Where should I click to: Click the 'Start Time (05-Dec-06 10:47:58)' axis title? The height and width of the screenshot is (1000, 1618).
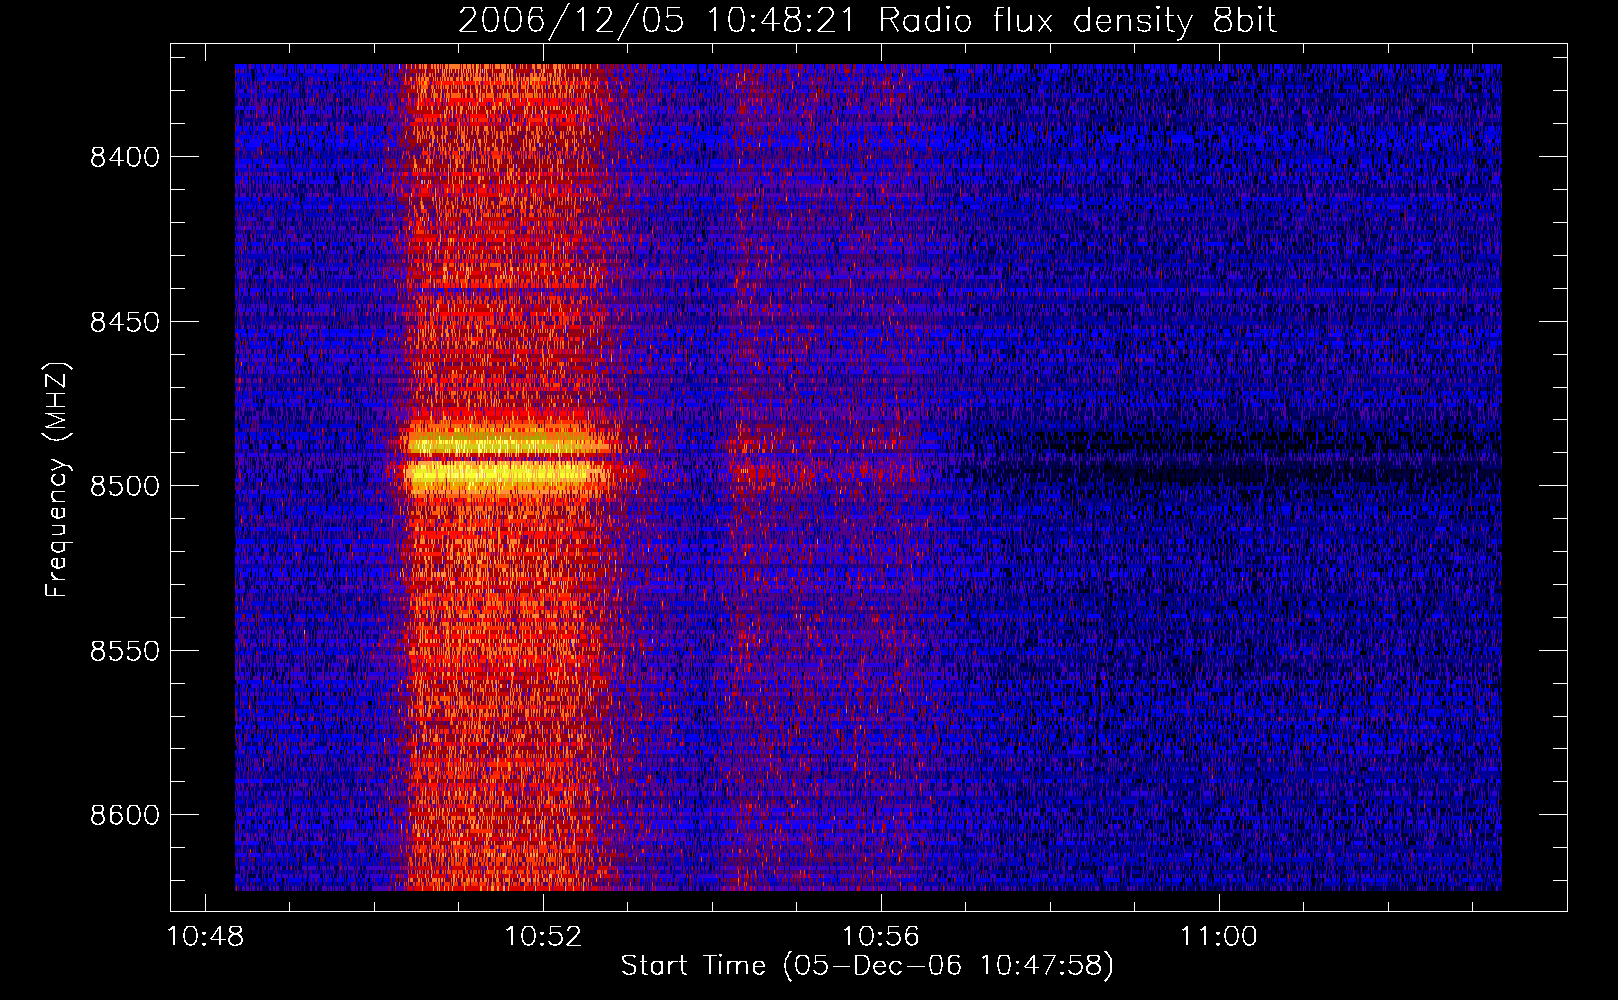coord(867,966)
